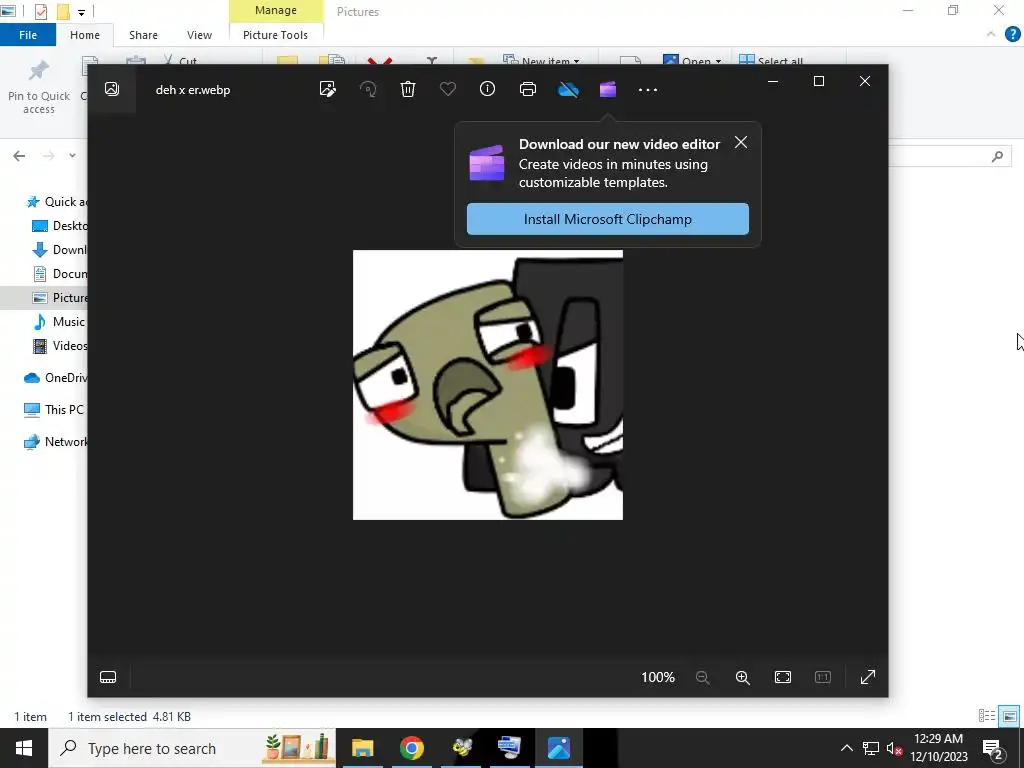Select Pictures in navigation pane
Image resolution: width=1024 pixels, height=768 pixels.
(59, 298)
